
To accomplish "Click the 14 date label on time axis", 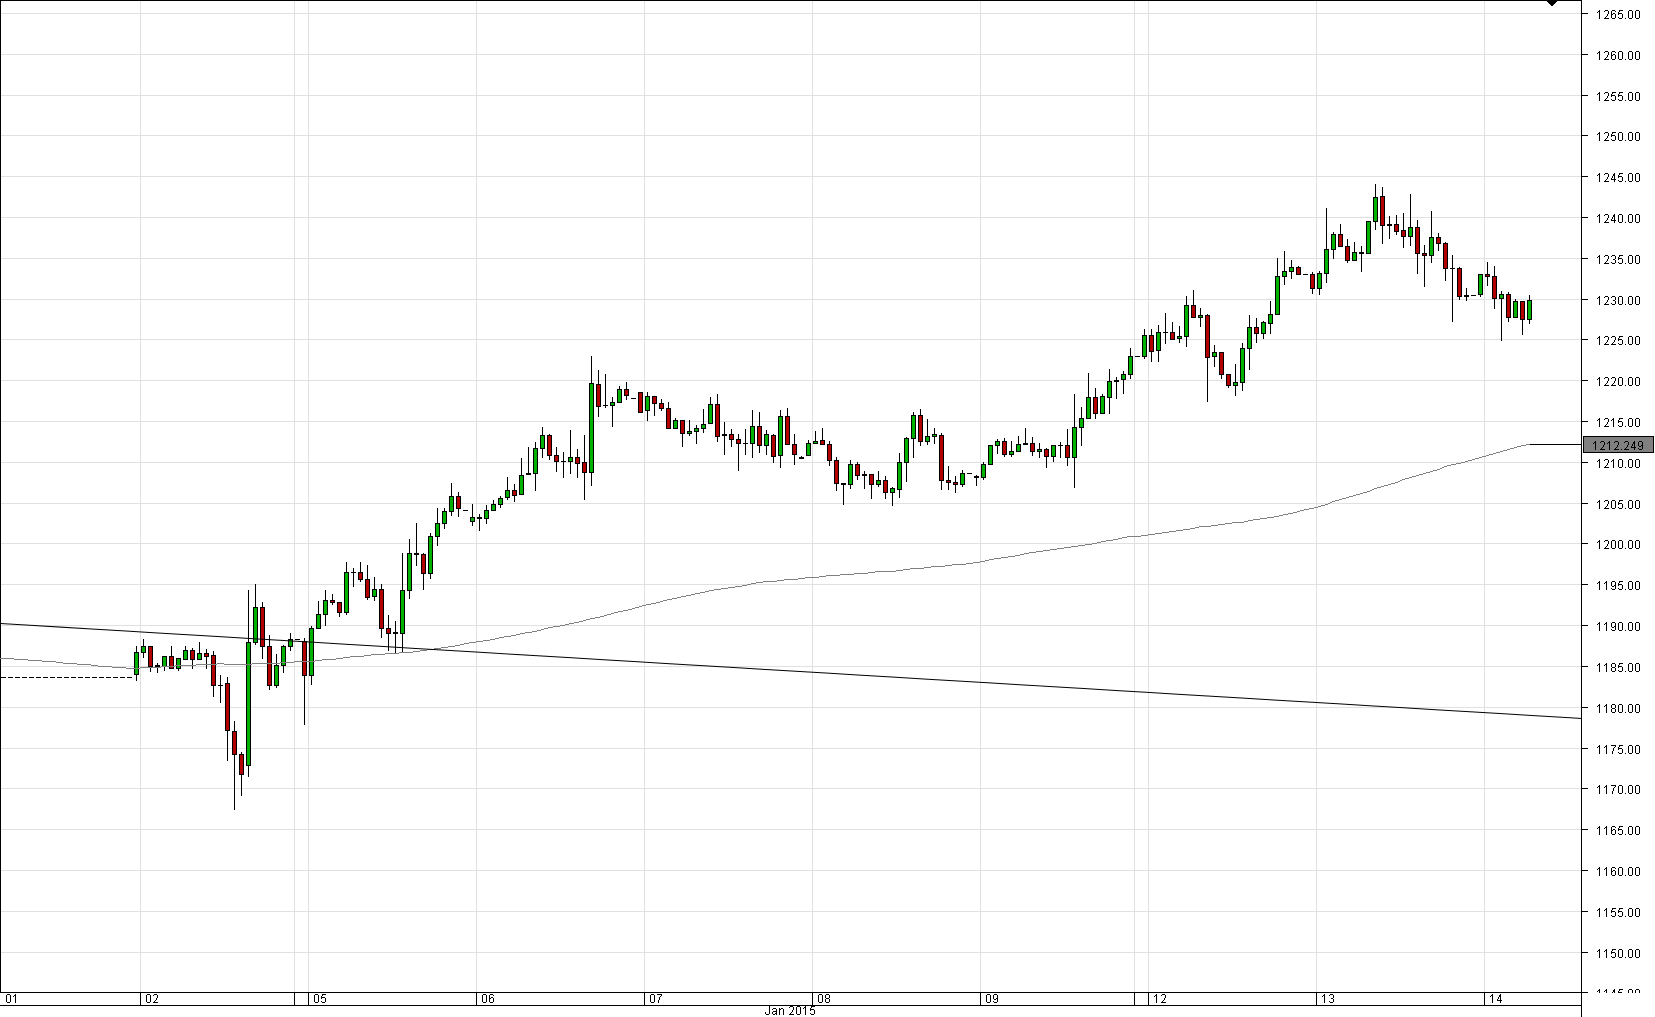I will [x=1495, y=998].
